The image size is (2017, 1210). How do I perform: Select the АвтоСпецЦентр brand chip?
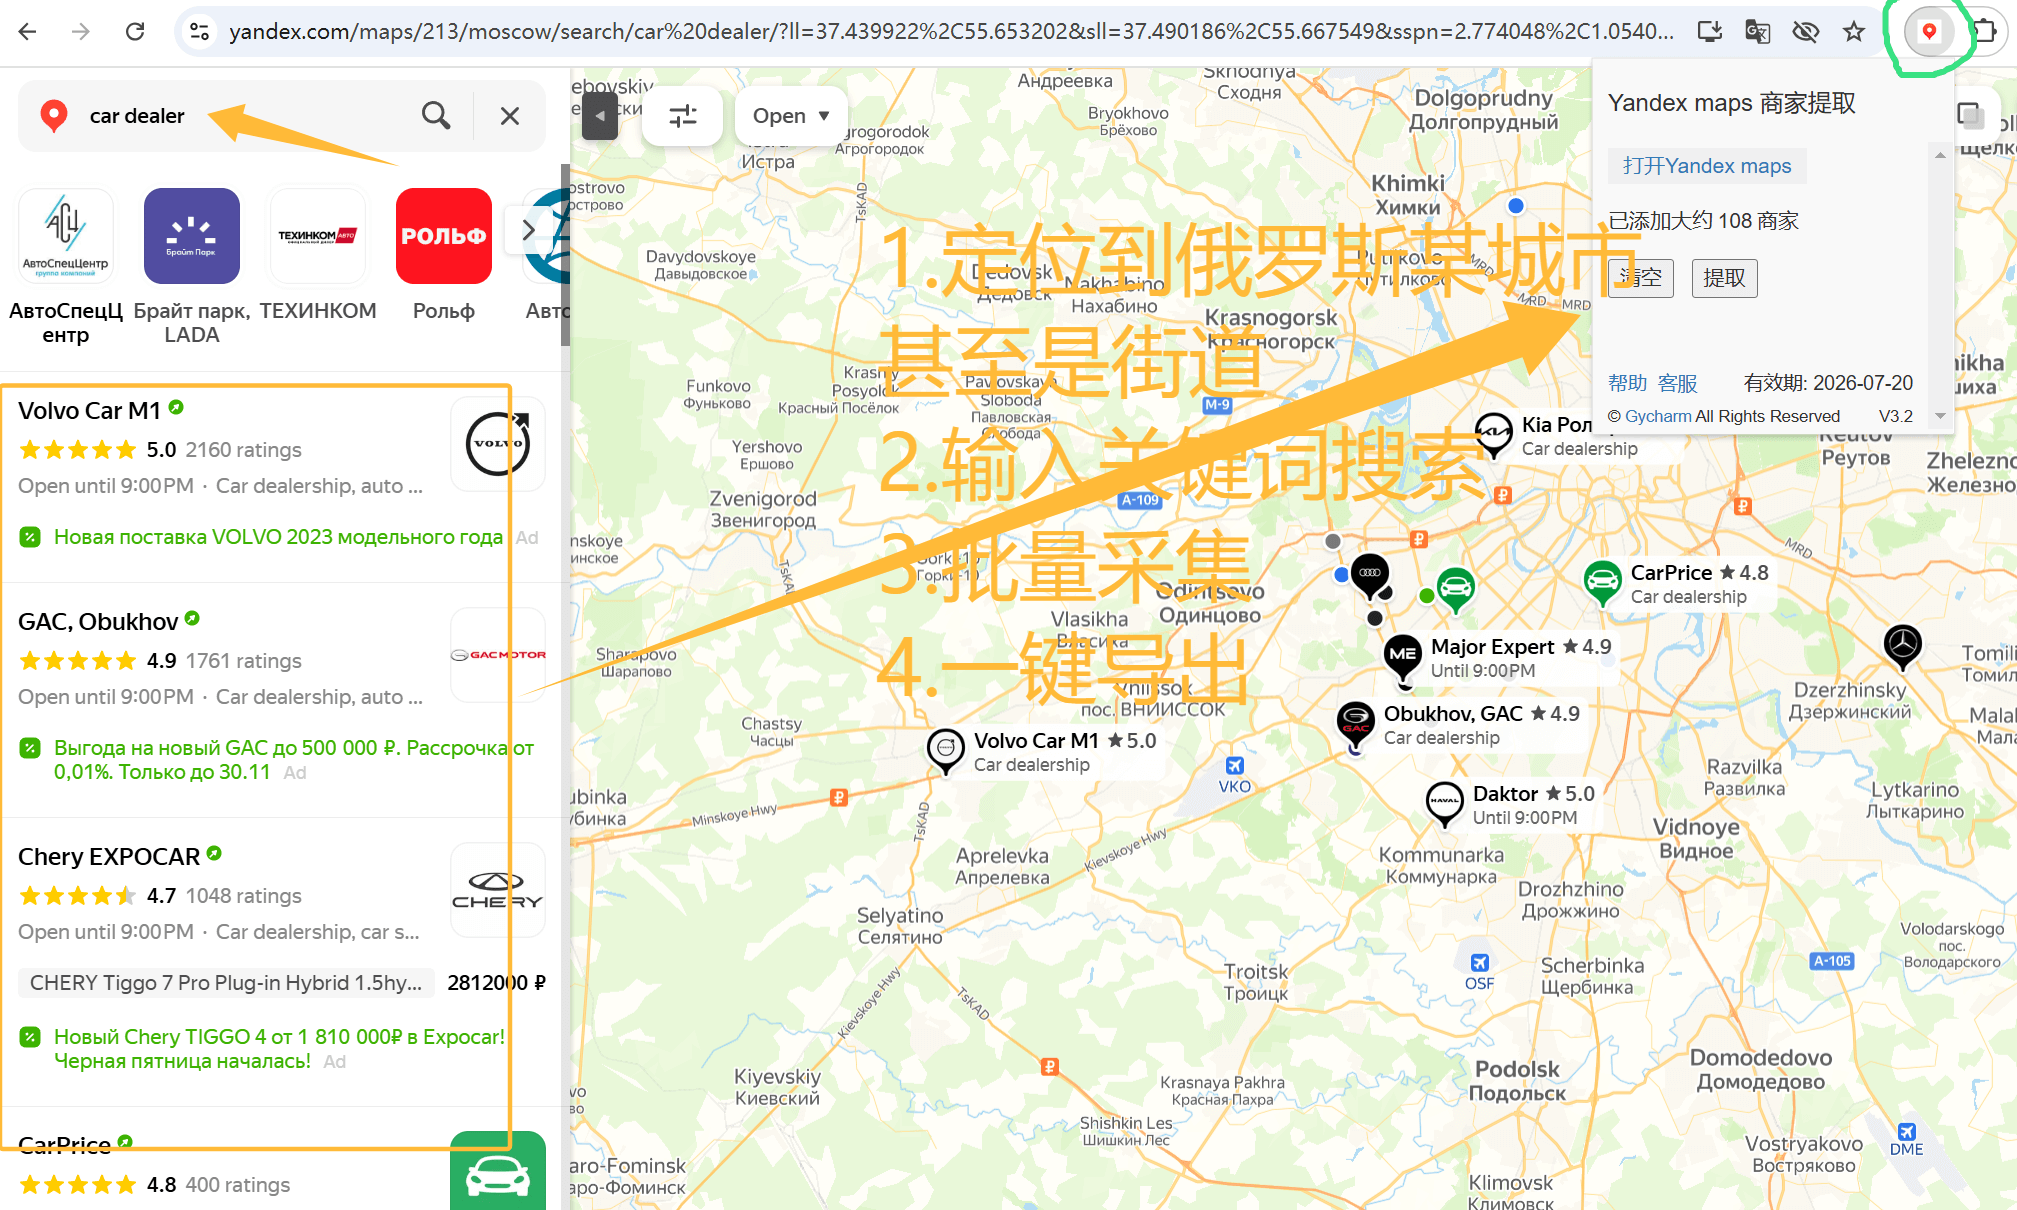click(66, 266)
